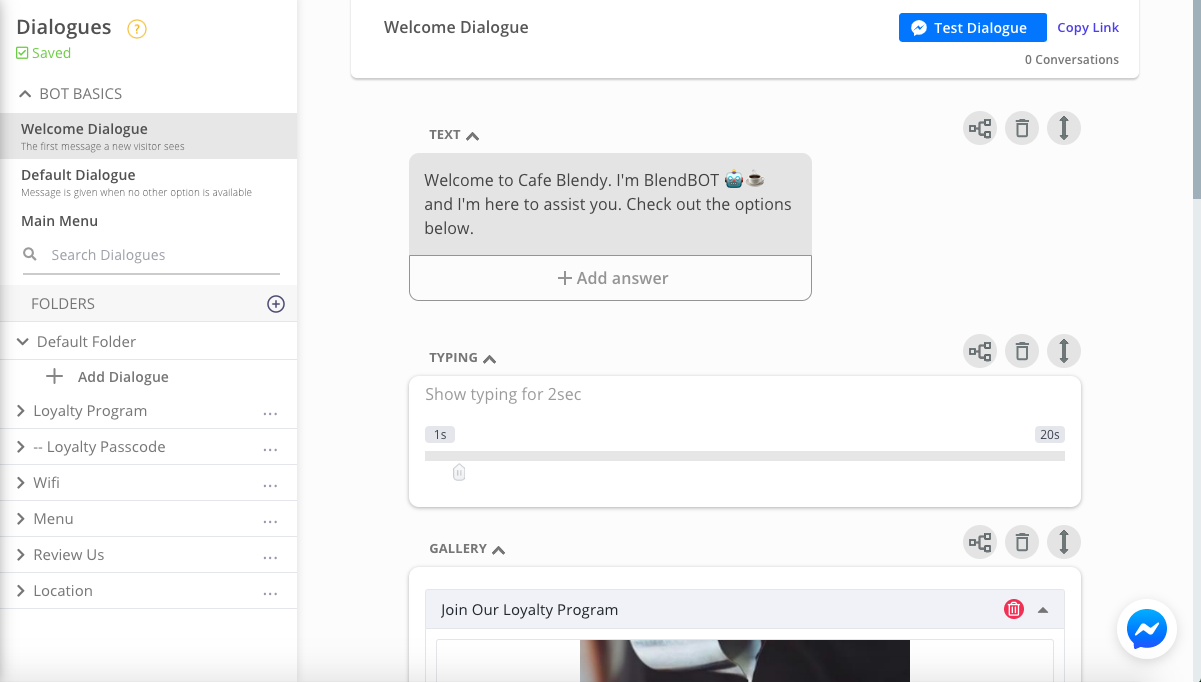This screenshot has width=1201, height=682.
Task: Click the trash icon on the TEXT block
Action: point(1021,128)
